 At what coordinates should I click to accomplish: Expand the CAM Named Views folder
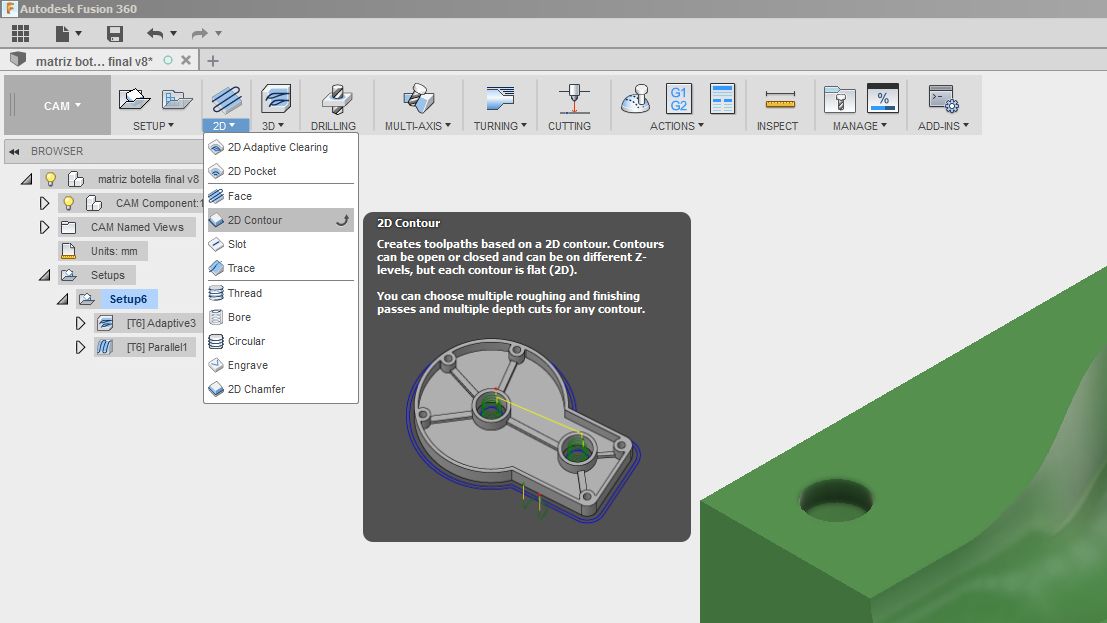(44, 227)
